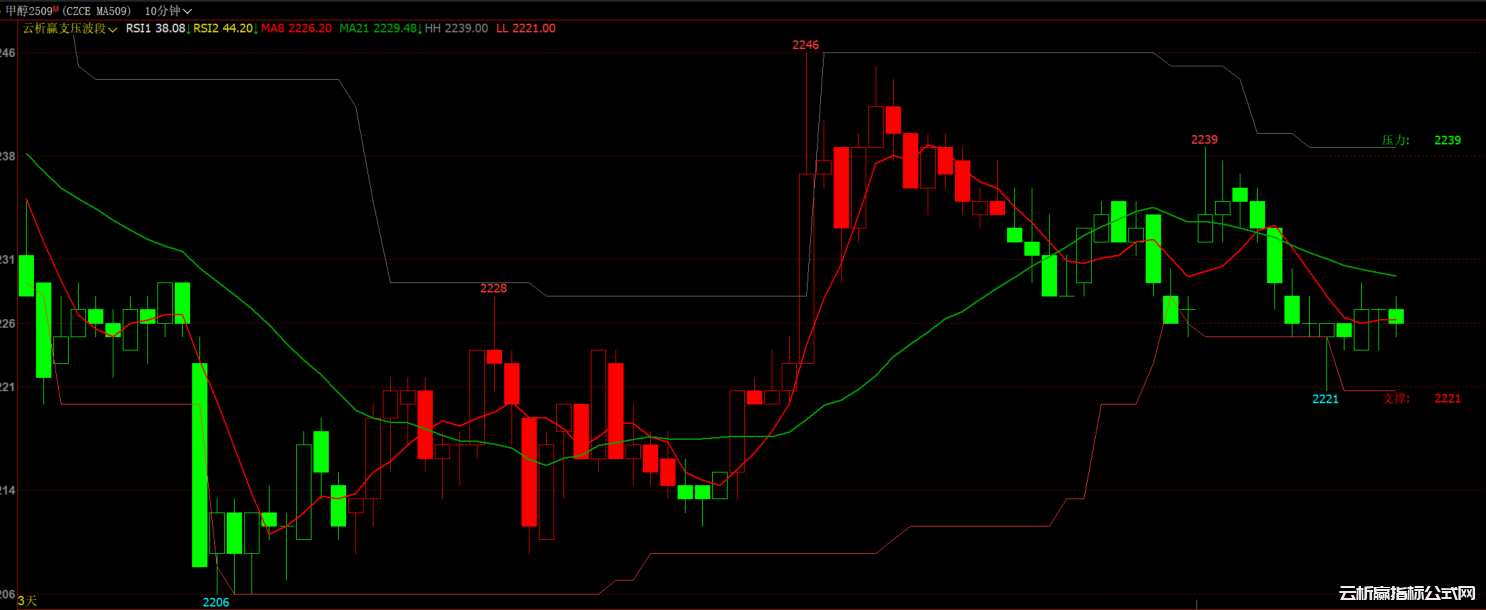Click the 2228 peak price label
1486x610 pixels.
(494, 288)
